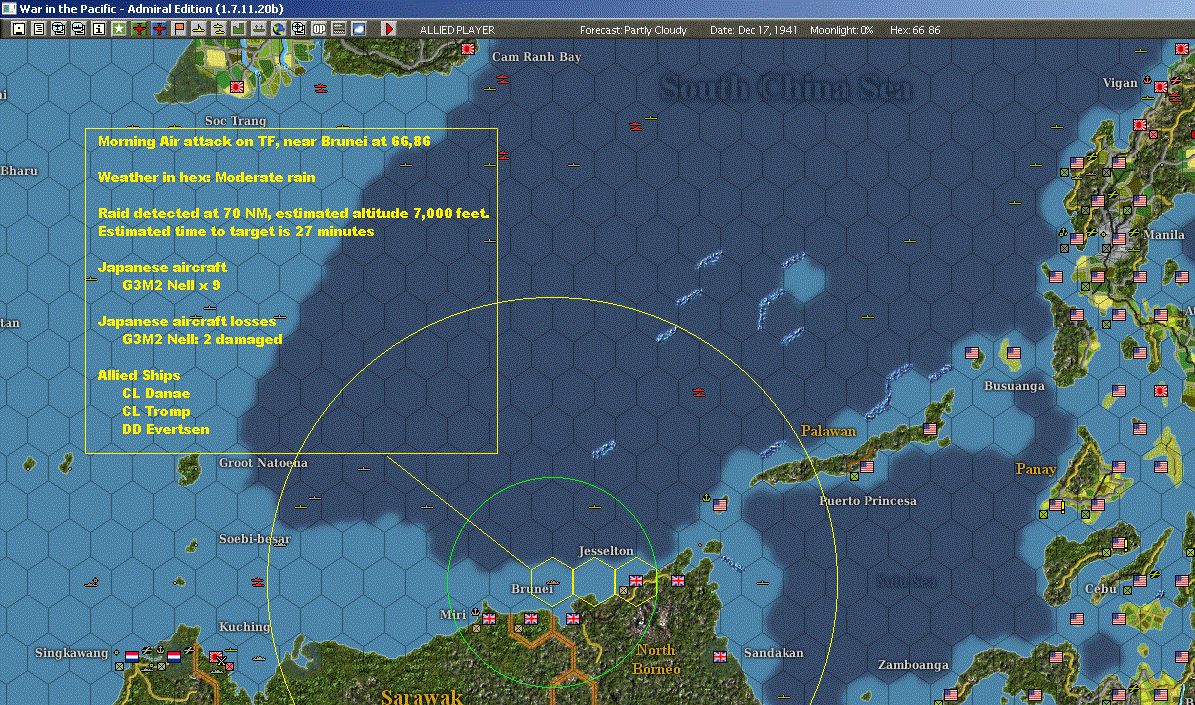Click the orange flag toolbar icon
This screenshot has width=1195, height=705.
tap(179, 29)
